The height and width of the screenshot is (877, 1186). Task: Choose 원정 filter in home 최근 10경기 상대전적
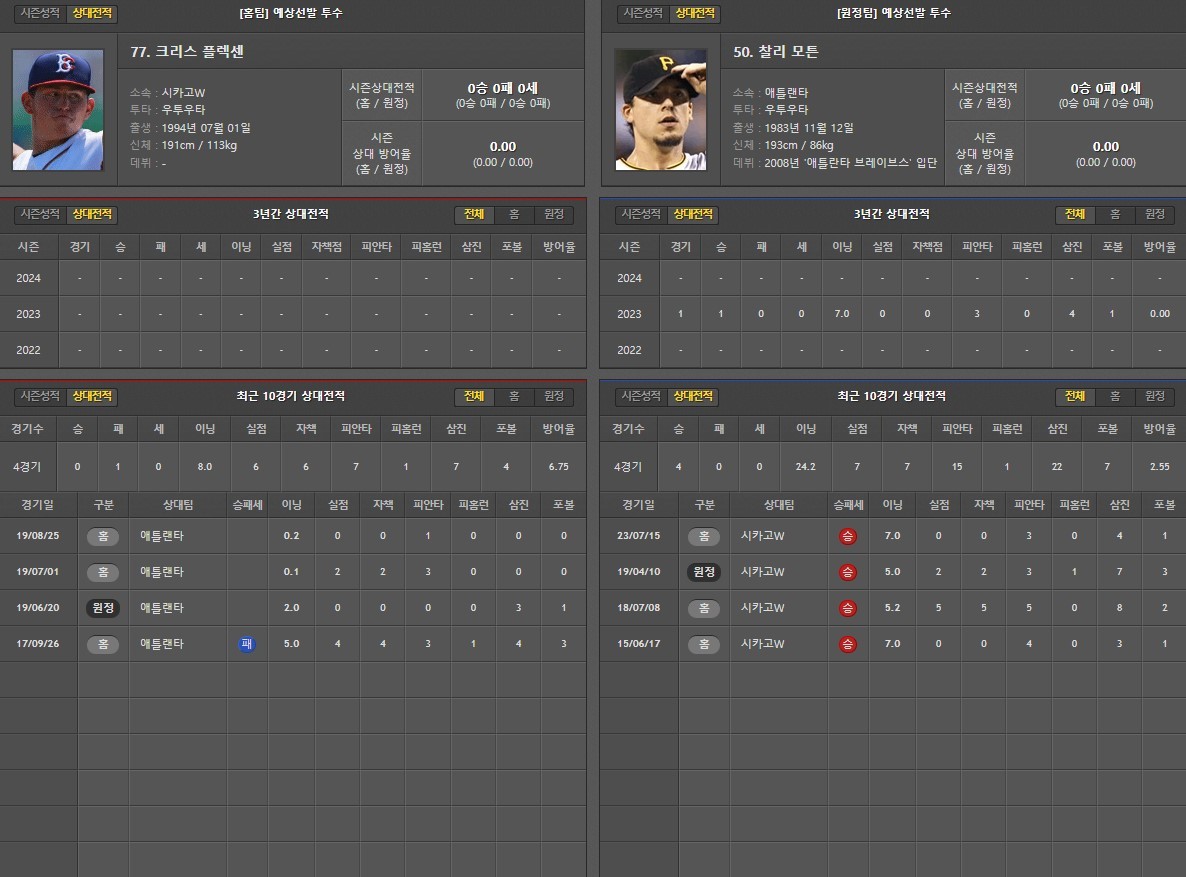554,396
